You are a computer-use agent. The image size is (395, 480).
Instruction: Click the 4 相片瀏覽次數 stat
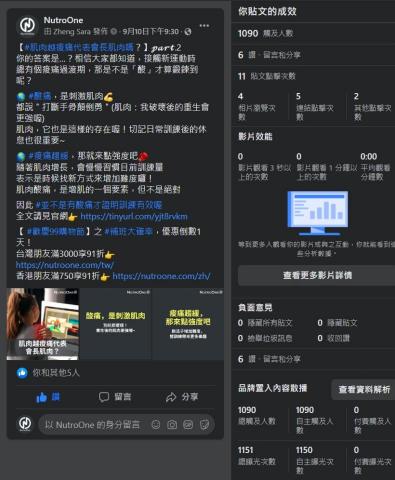pos(257,106)
